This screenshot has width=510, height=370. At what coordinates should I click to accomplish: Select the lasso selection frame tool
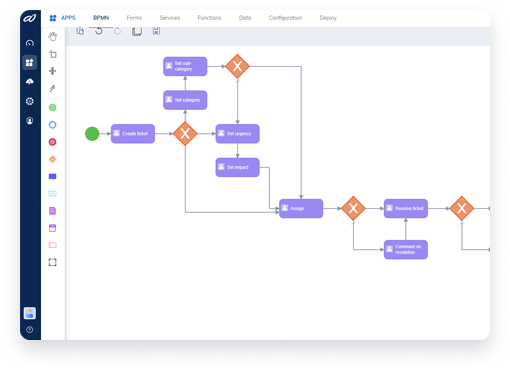(x=52, y=262)
